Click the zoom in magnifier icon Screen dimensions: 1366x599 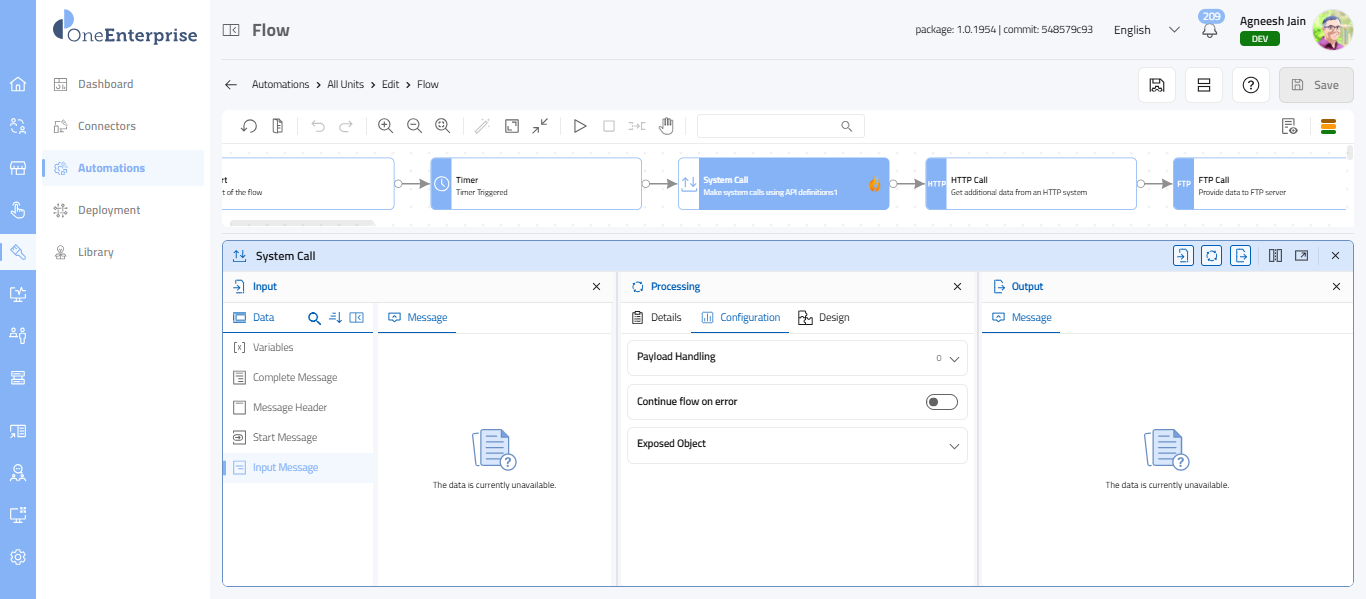pos(385,126)
